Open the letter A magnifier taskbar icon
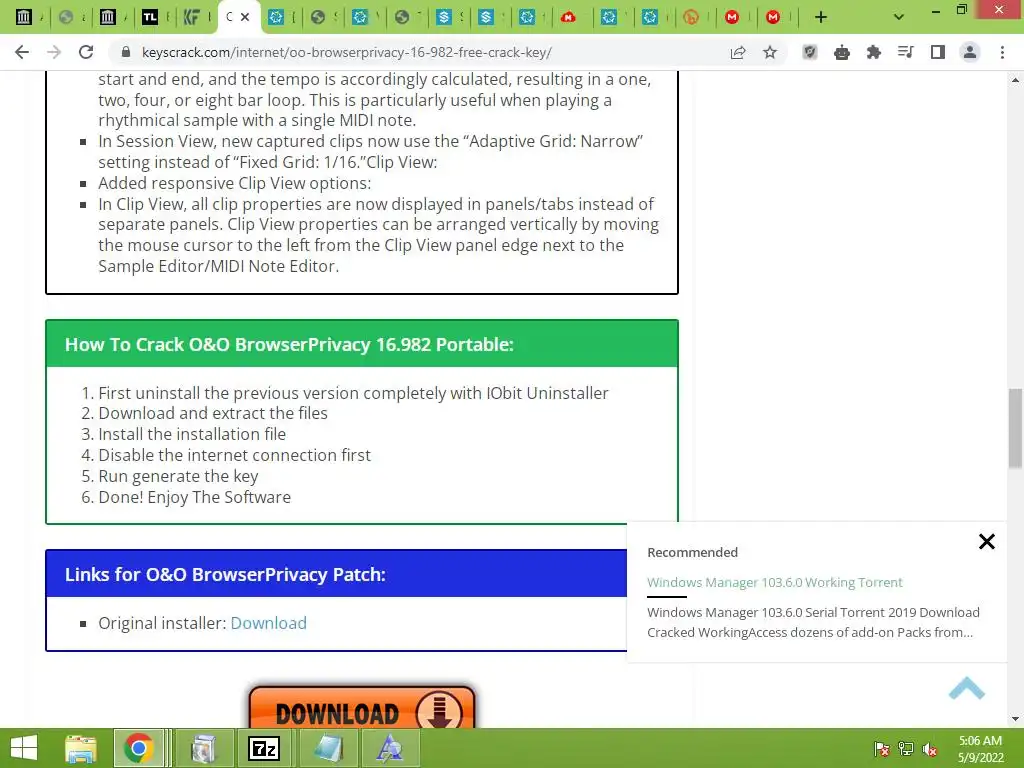Image resolution: width=1024 pixels, height=768 pixels. (390, 748)
